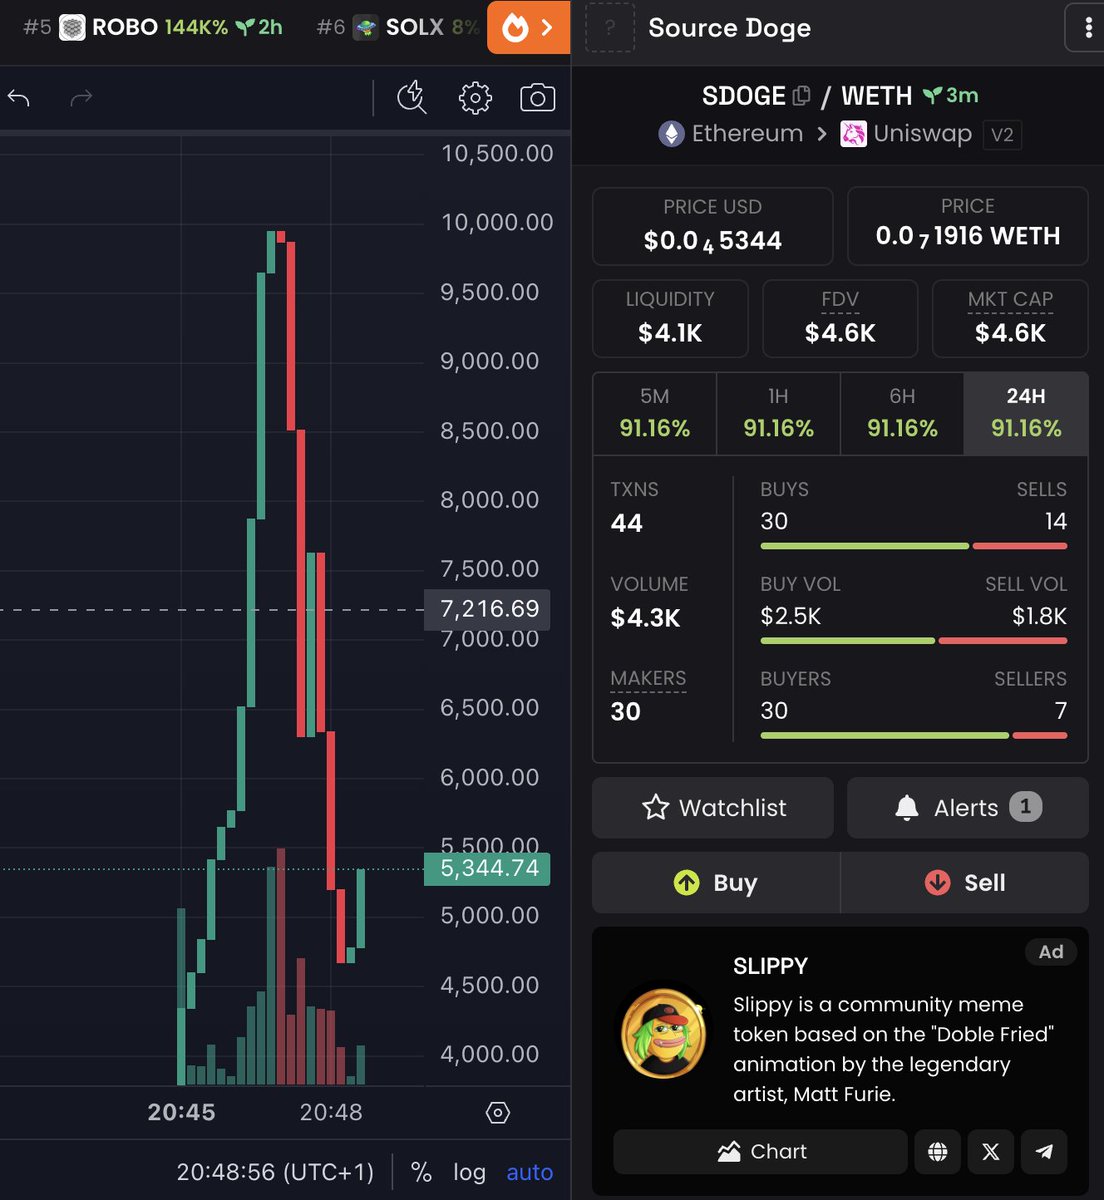
Task: Select the 5M timeframe tab
Action: tap(655, 413)
